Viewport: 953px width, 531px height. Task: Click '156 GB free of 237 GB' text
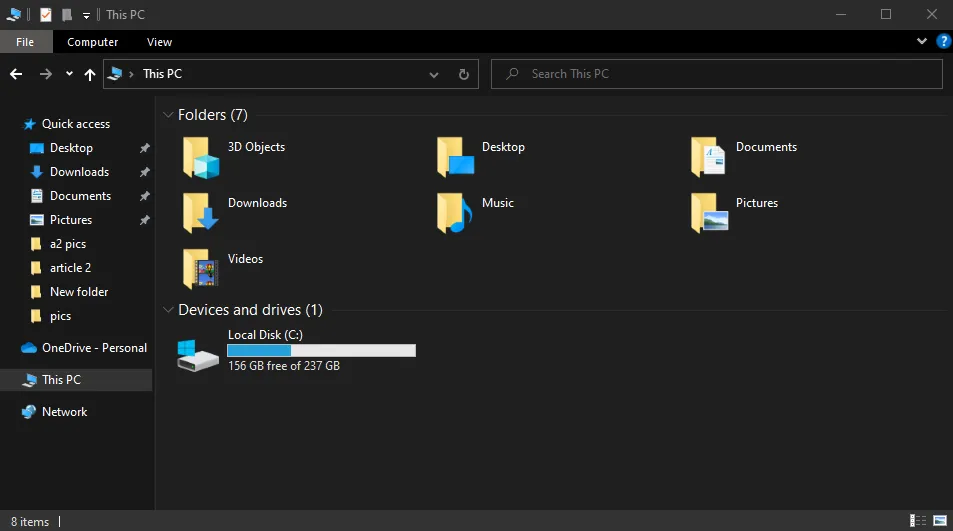pos(284,366)
